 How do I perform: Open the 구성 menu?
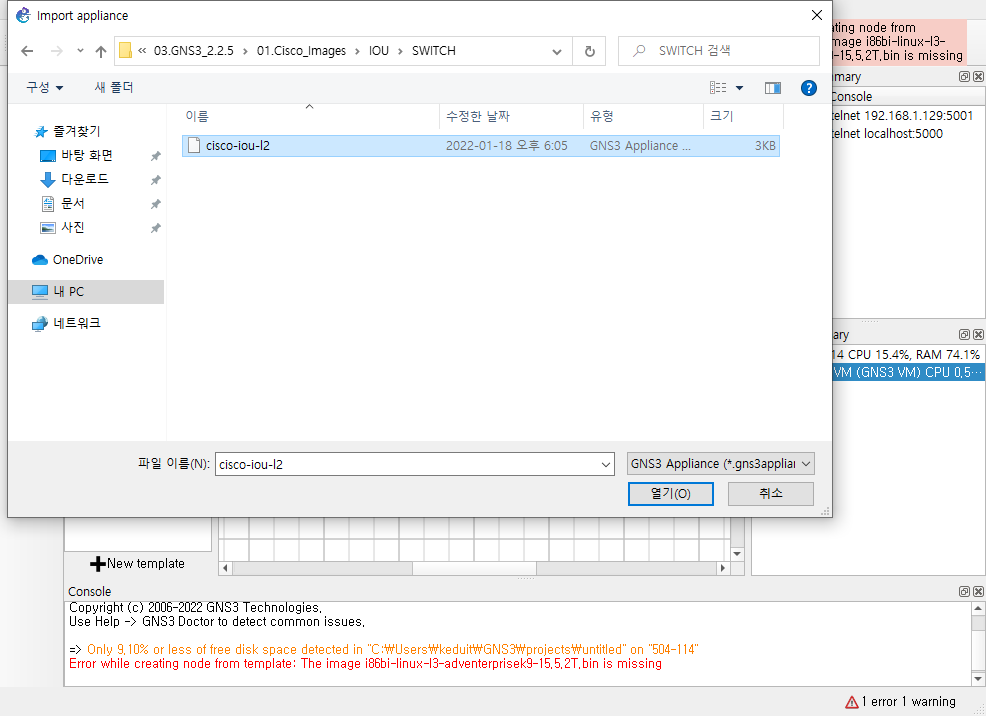(44, 87)
